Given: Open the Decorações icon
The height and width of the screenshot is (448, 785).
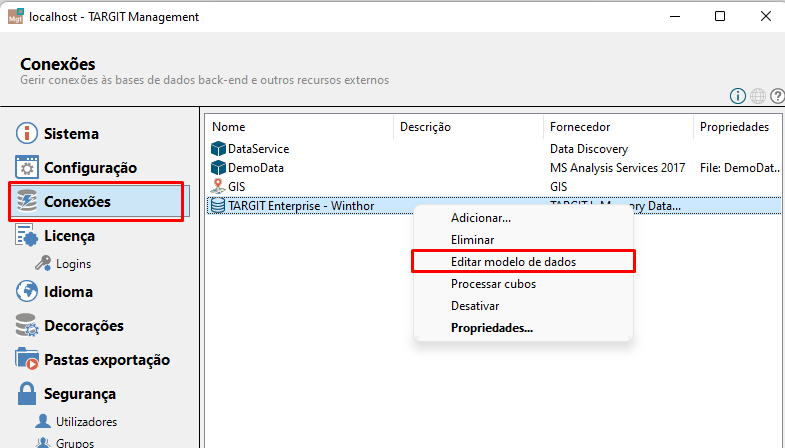Looking at the screenshot, I should (27, 325).
